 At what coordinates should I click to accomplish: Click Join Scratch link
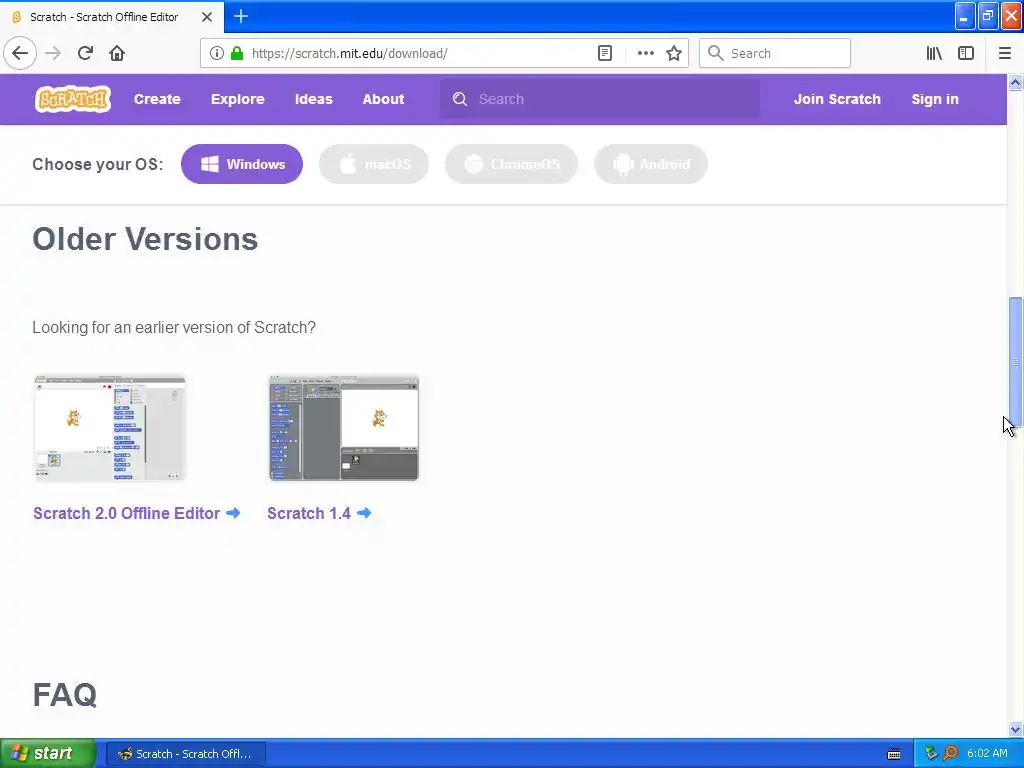[837, 99]
